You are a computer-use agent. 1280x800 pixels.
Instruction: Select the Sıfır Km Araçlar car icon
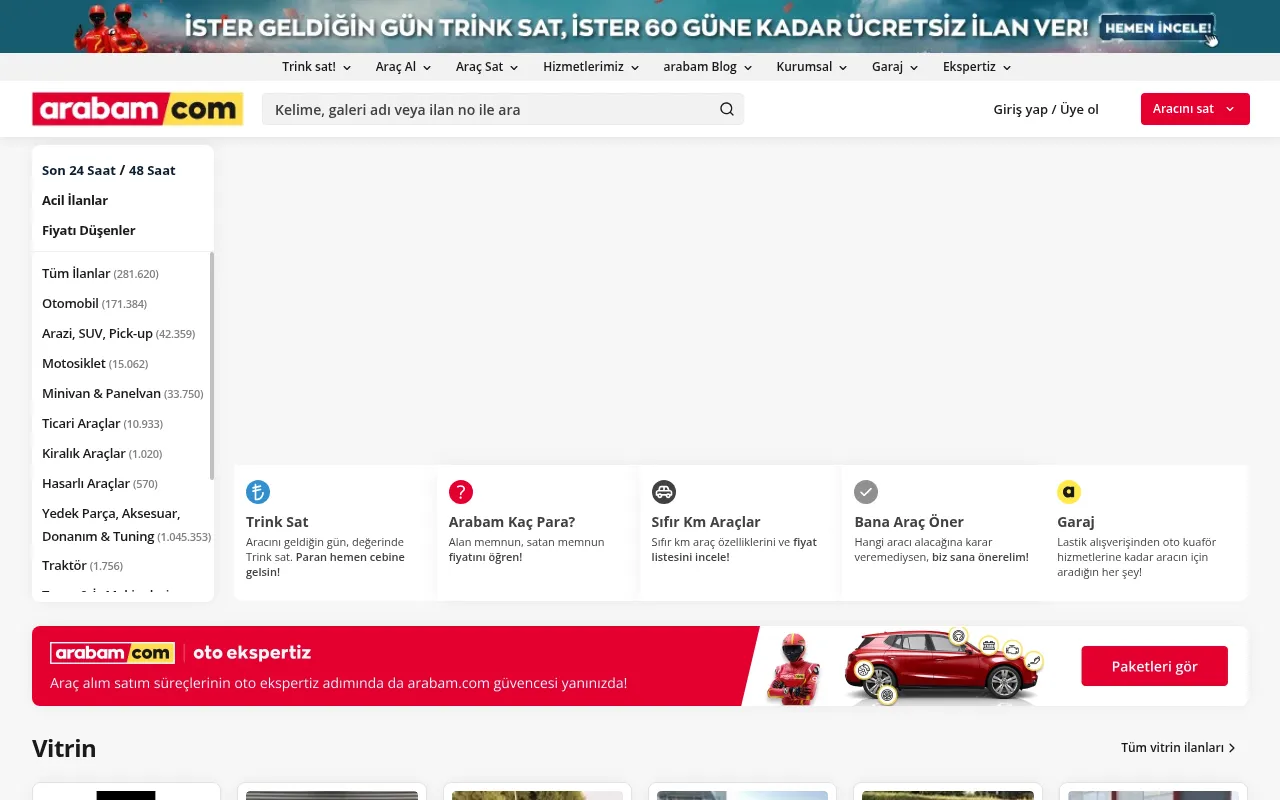664,492
